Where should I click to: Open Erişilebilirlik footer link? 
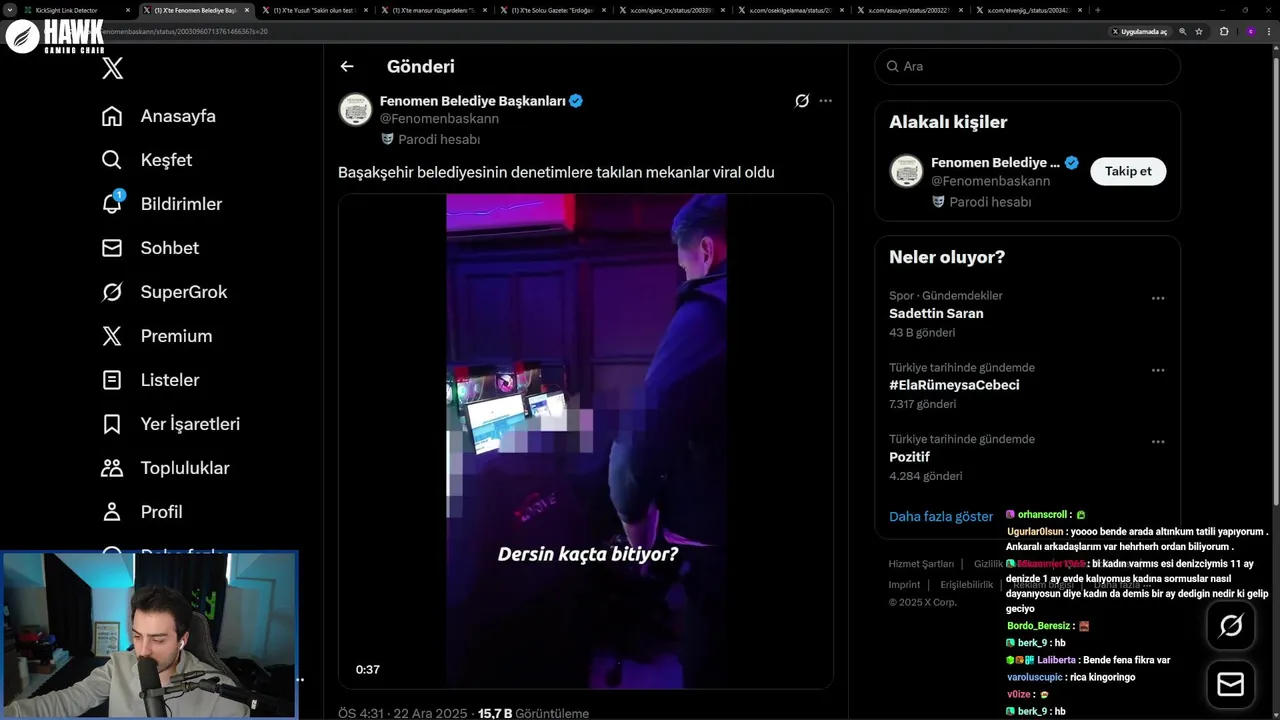point(967,585)
